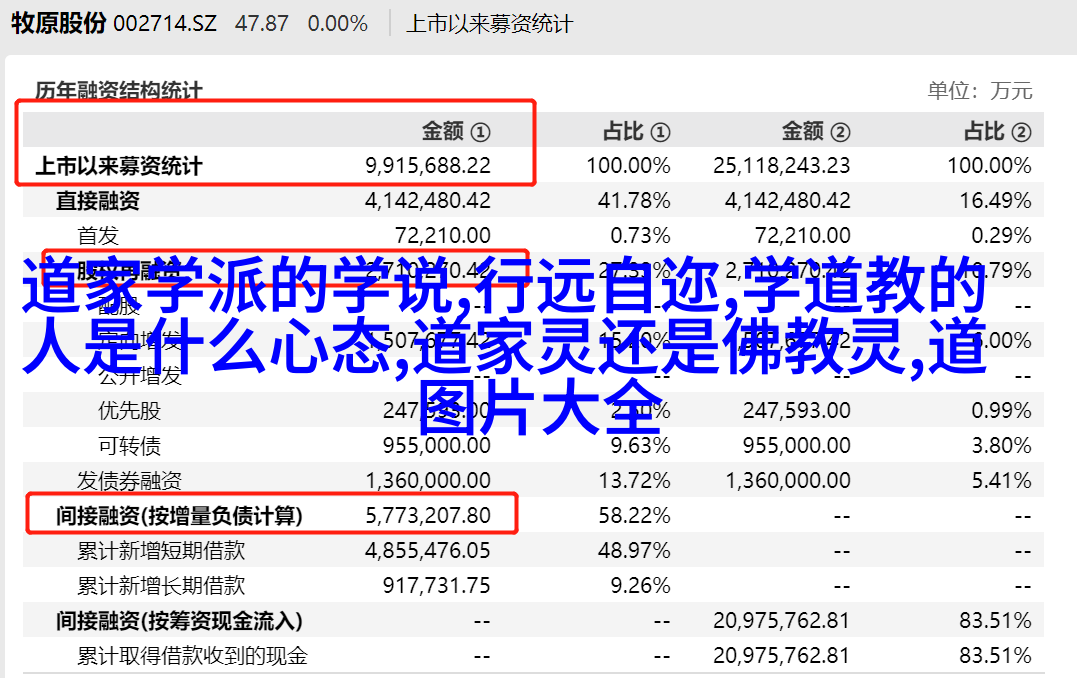
Task: Click the amount 4,855,476.05
Action: pos(428,551)
